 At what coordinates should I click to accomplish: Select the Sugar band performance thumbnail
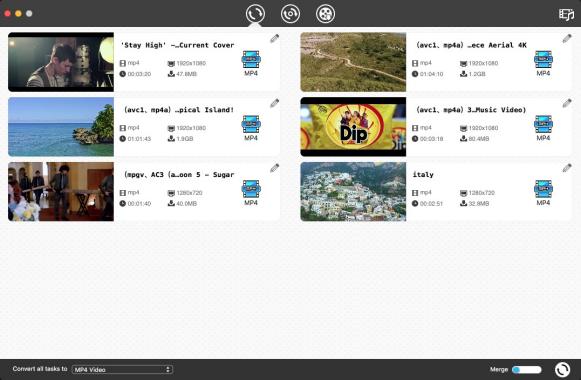(x=61, y=191)
